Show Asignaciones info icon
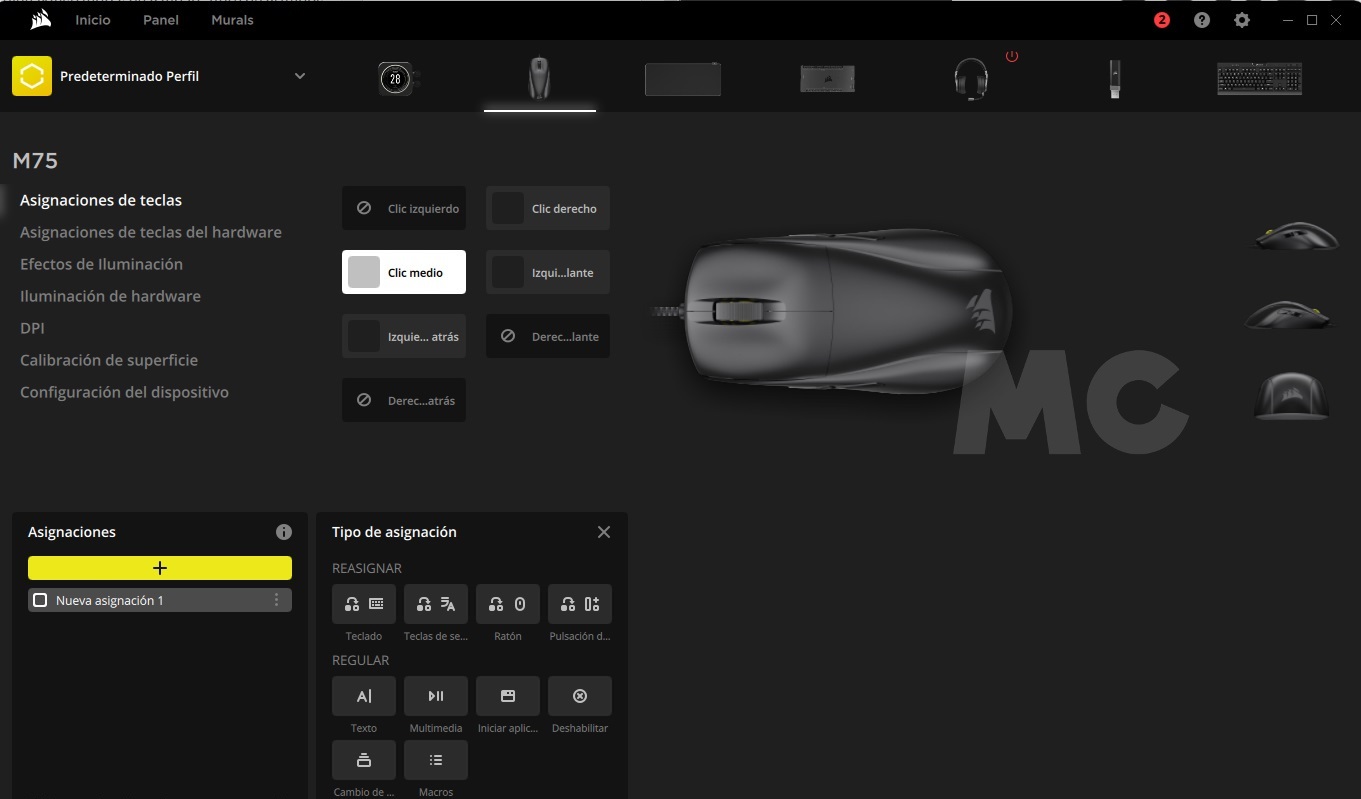The width and height of the screenshot is (1361, 799). tap(284, 532)
